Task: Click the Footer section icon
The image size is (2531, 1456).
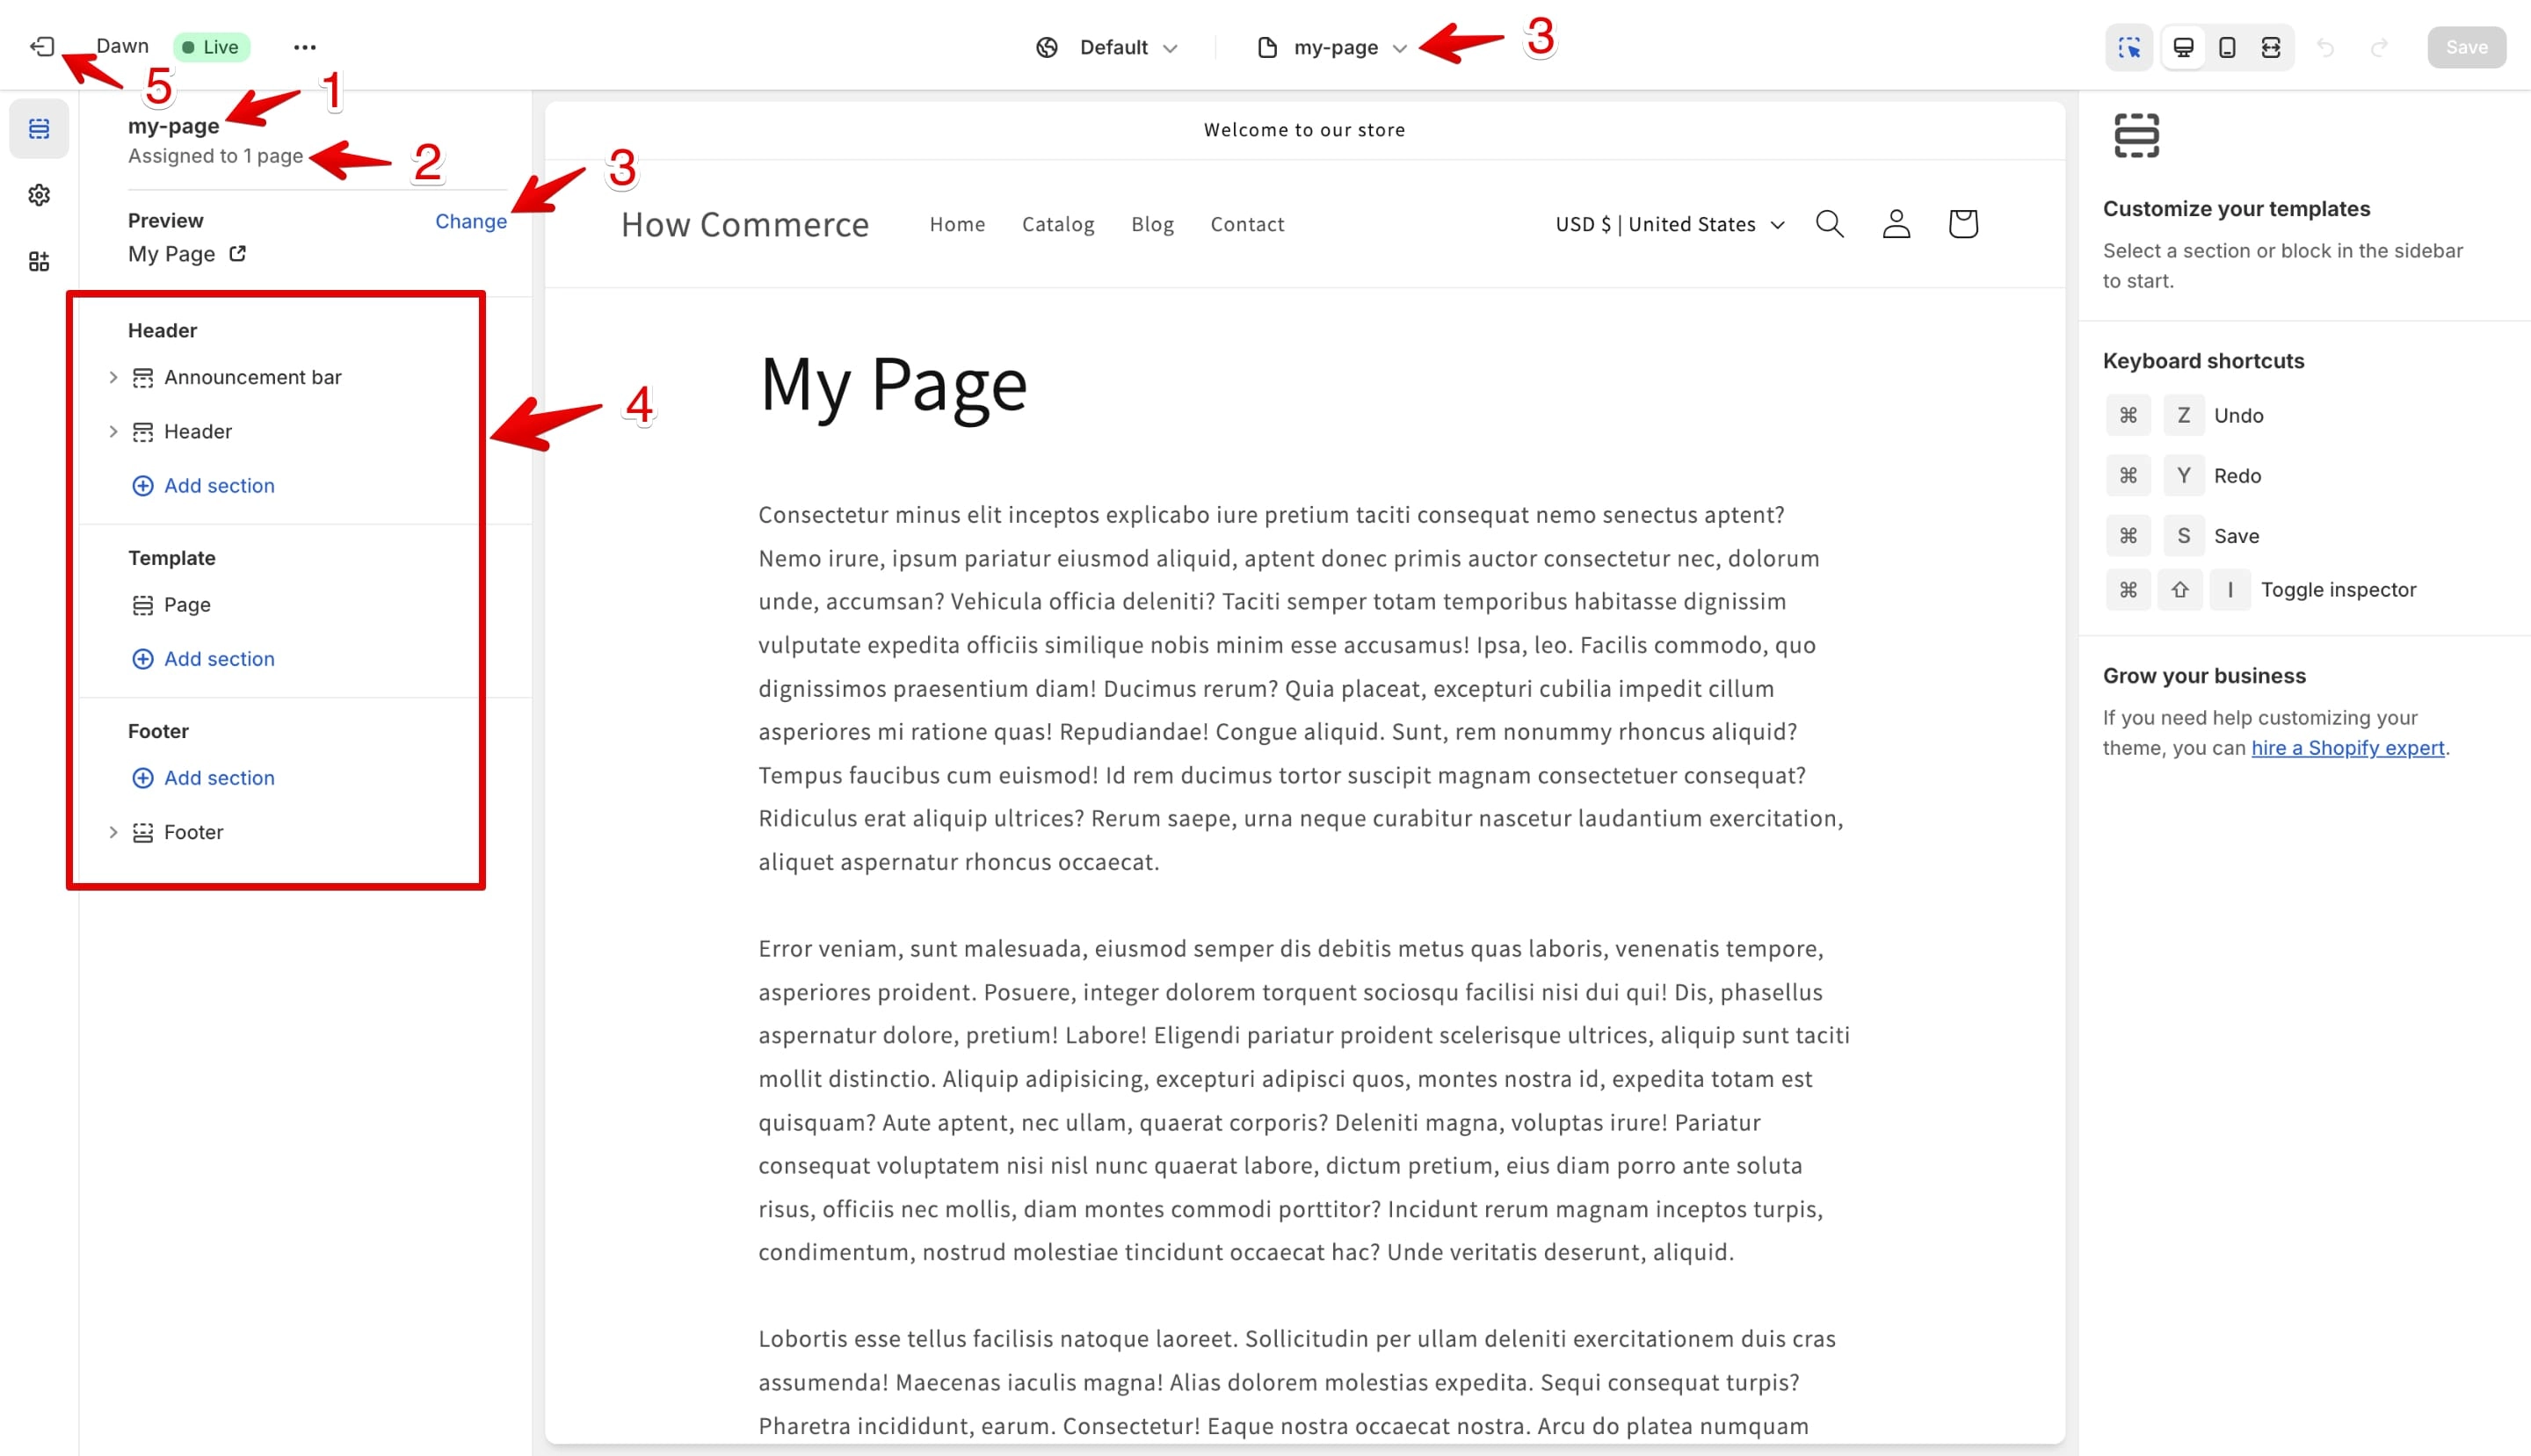Action: [143, 833]
